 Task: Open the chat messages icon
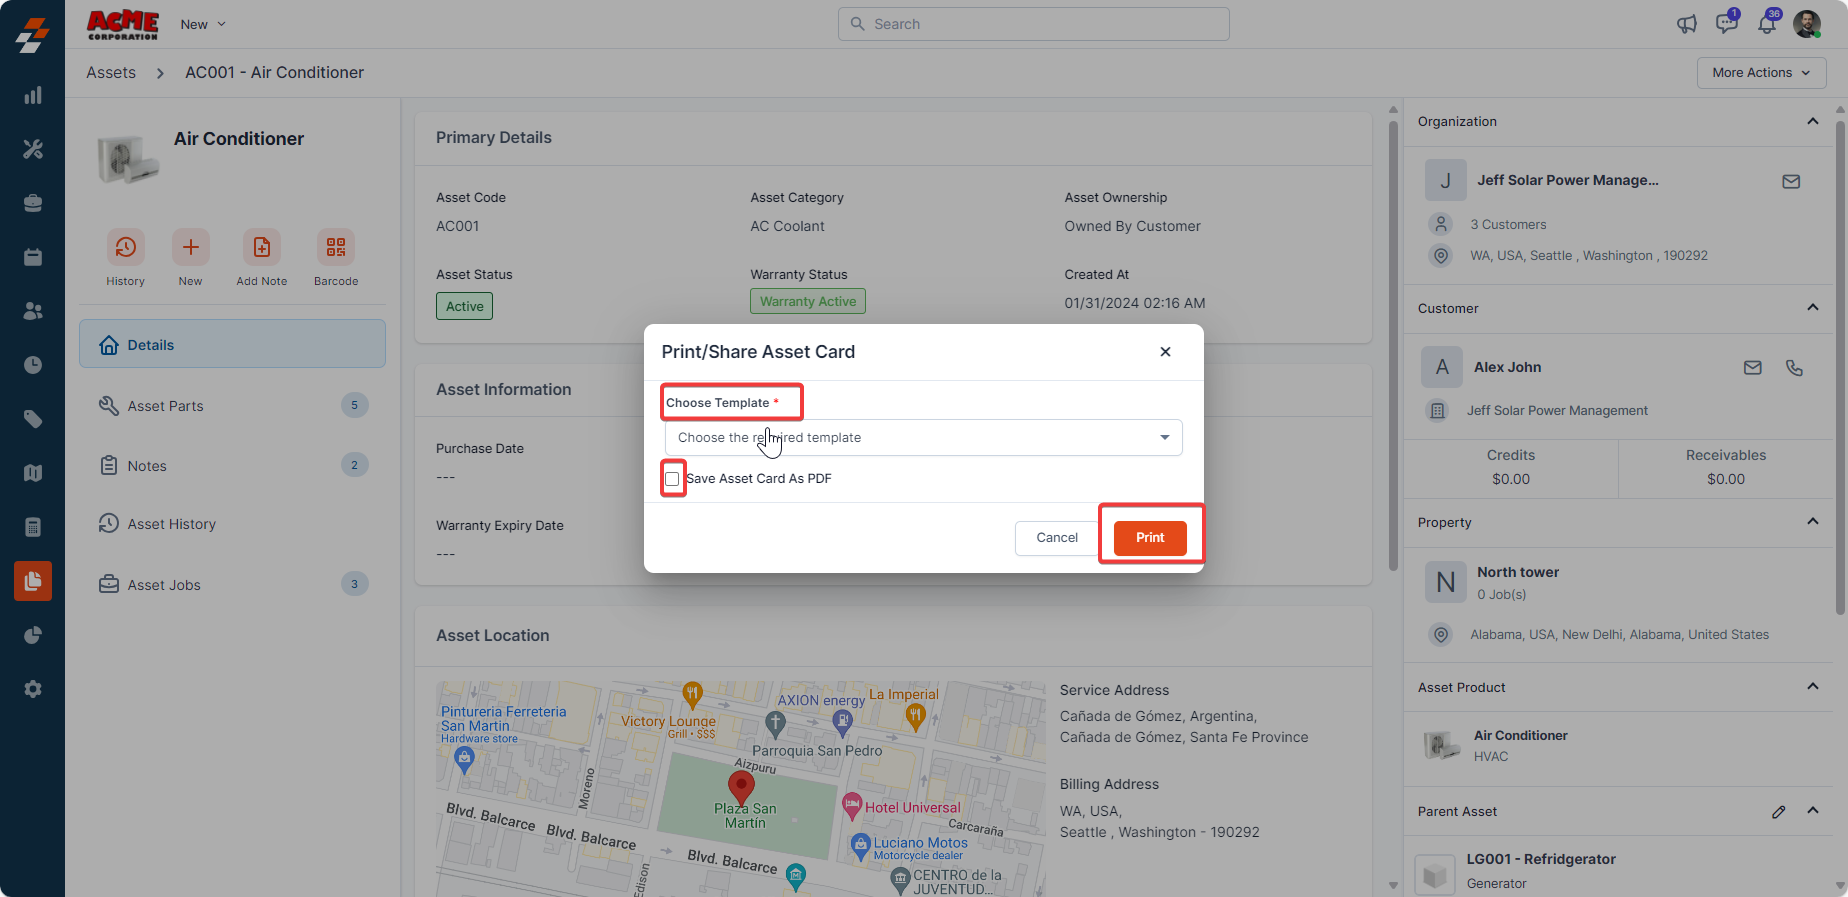[x=1726, y=24]
